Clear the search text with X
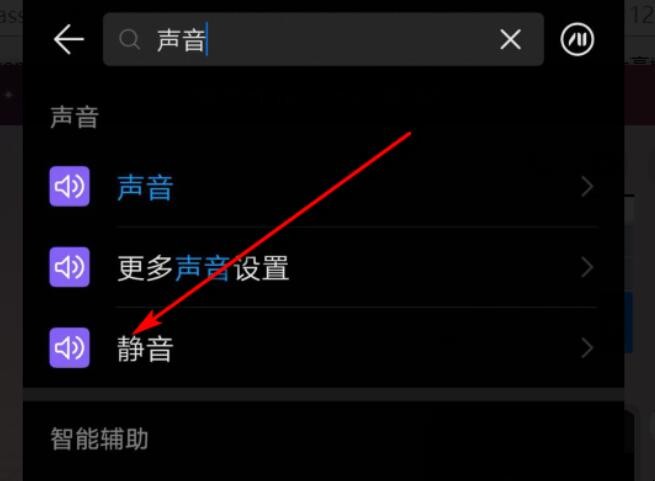Screen dimensions: 655x481 click(x=510, y=40)
